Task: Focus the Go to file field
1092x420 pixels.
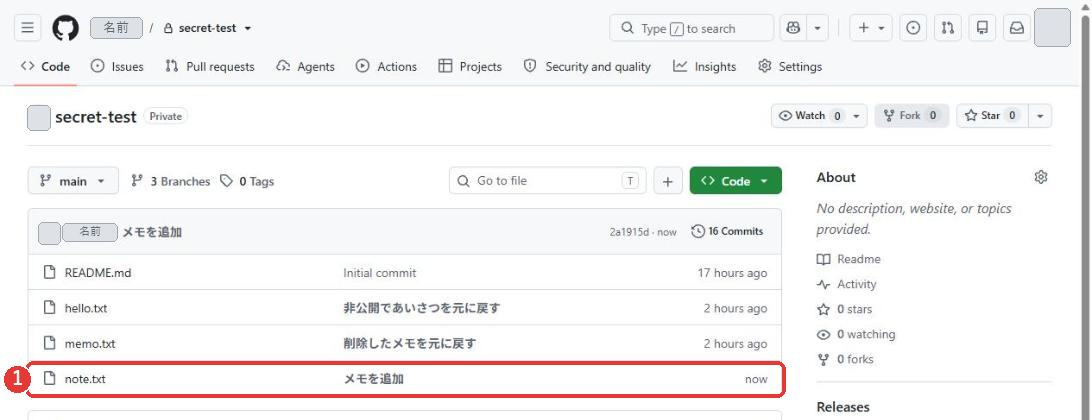Action: click(x=547, y=181)
